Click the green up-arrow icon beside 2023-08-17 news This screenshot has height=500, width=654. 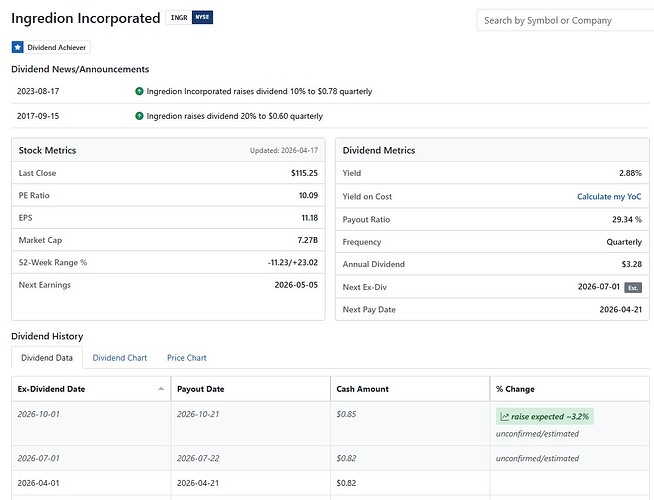pos(139,91)
